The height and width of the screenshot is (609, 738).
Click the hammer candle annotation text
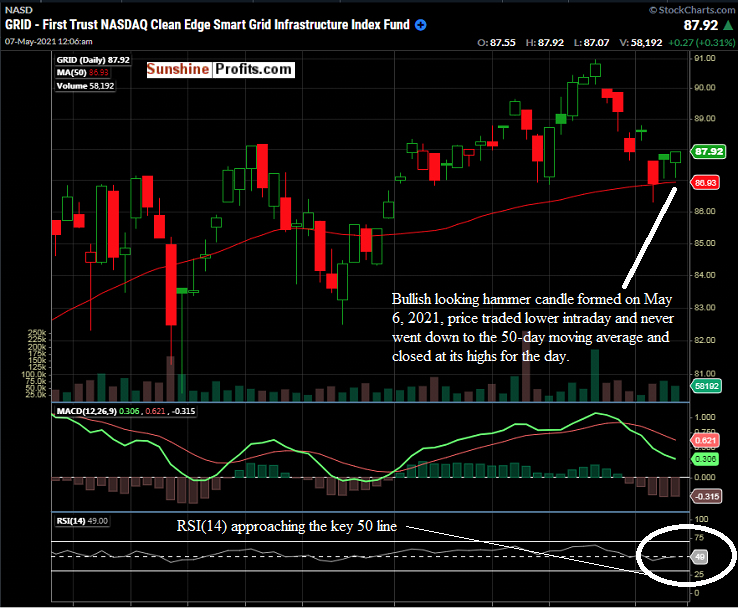pyautogui.click(x=532, y=328)
